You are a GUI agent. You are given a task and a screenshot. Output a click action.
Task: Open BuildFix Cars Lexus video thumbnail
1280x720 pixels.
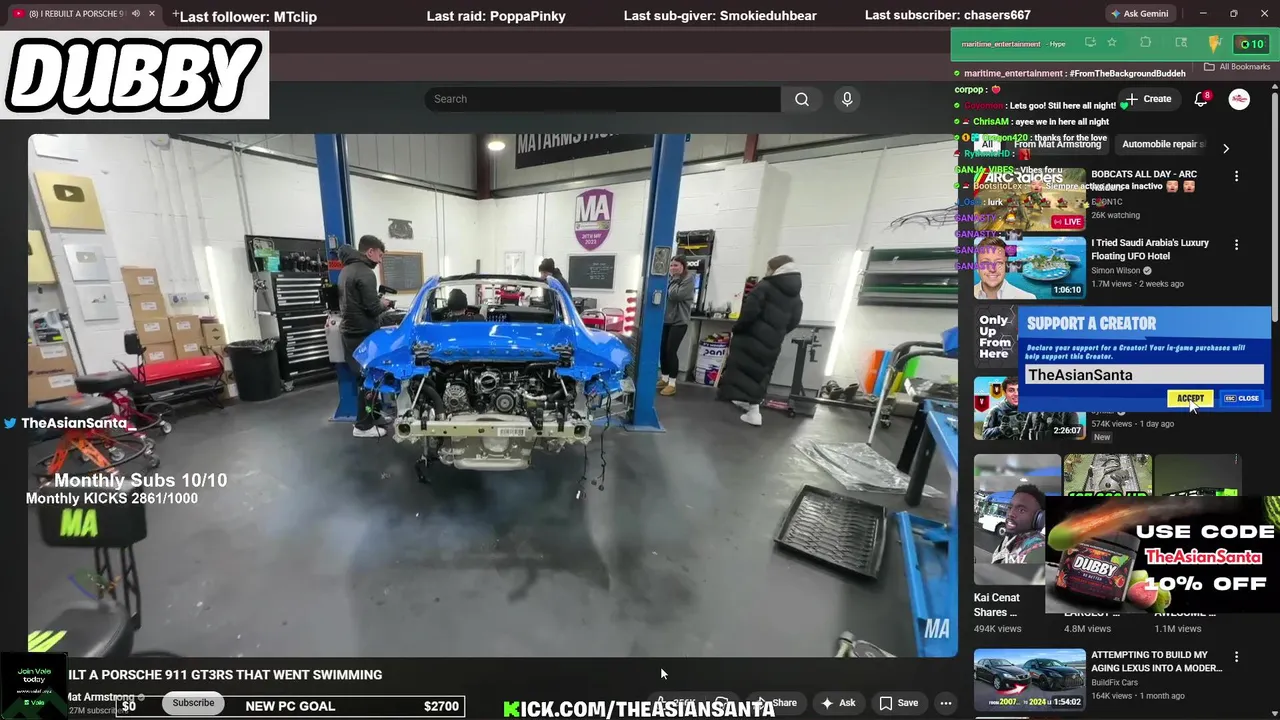tap(1030, 680)
